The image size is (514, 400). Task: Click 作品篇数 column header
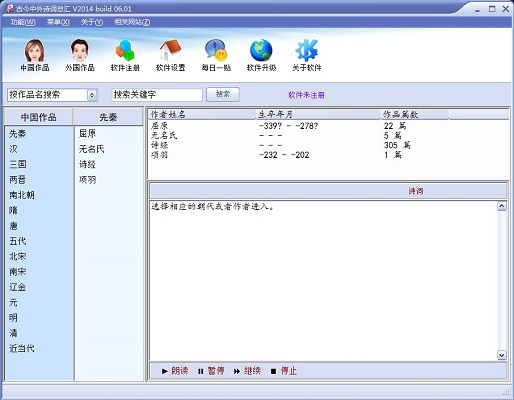coord(415,114)
